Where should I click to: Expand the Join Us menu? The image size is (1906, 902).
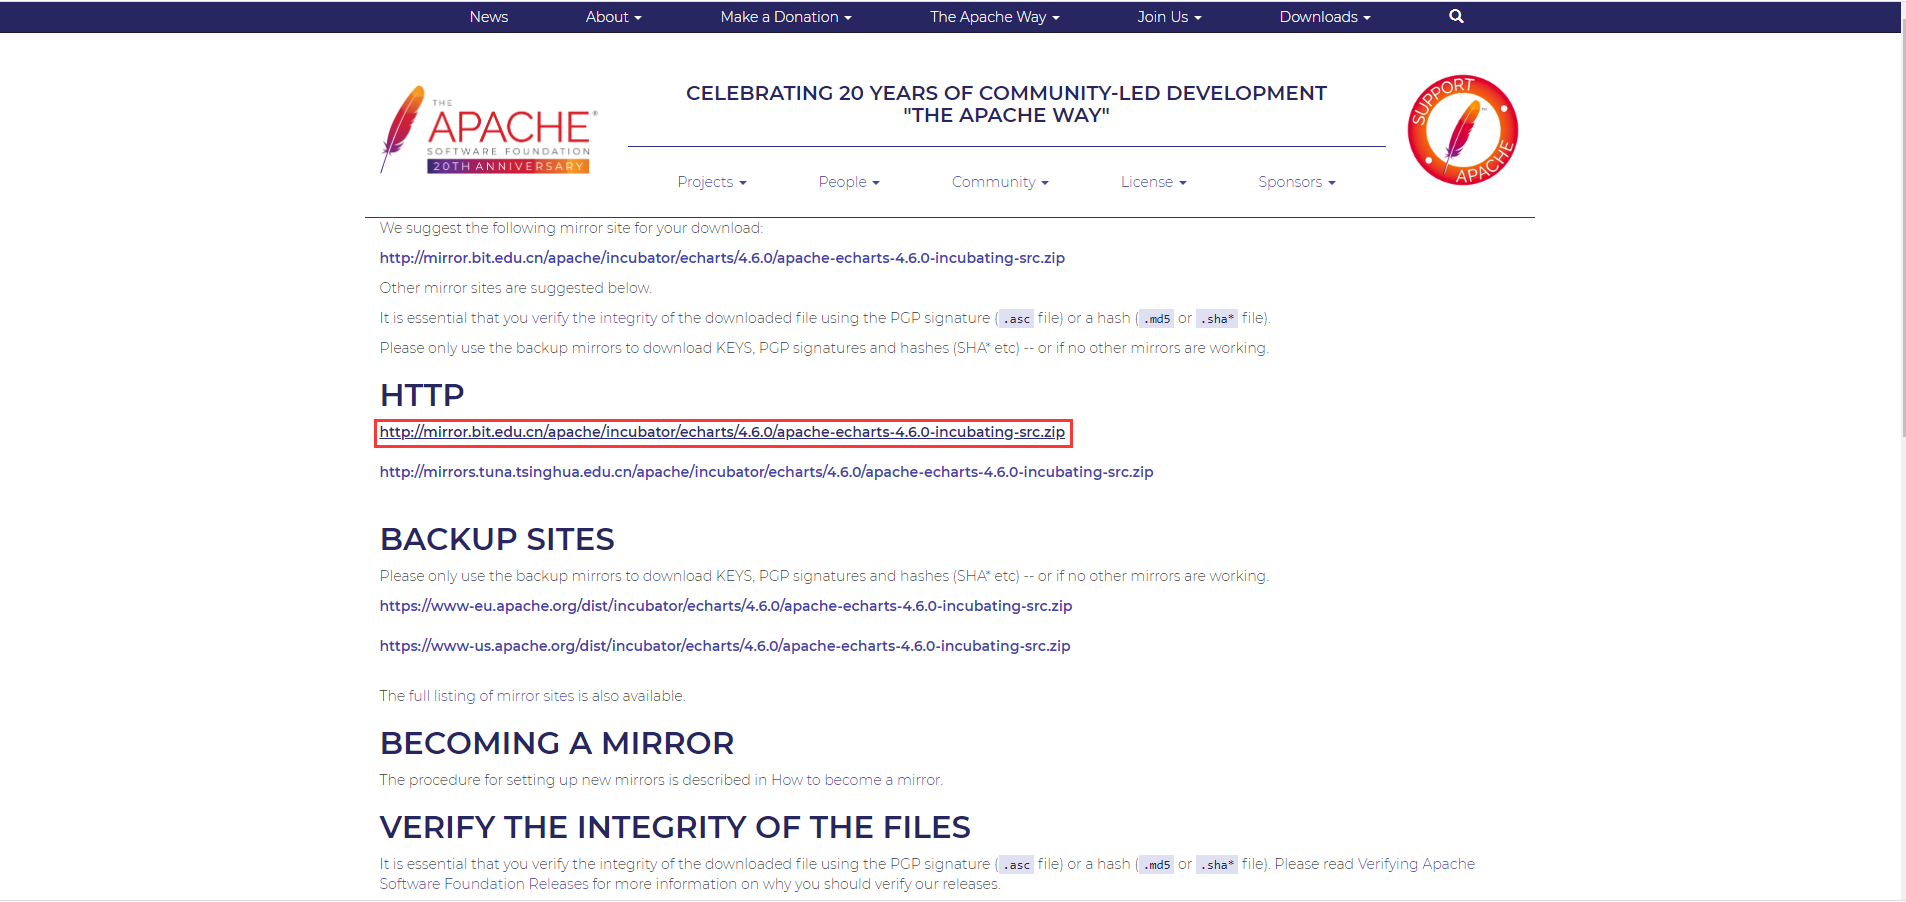click(x=1169, y=17)
